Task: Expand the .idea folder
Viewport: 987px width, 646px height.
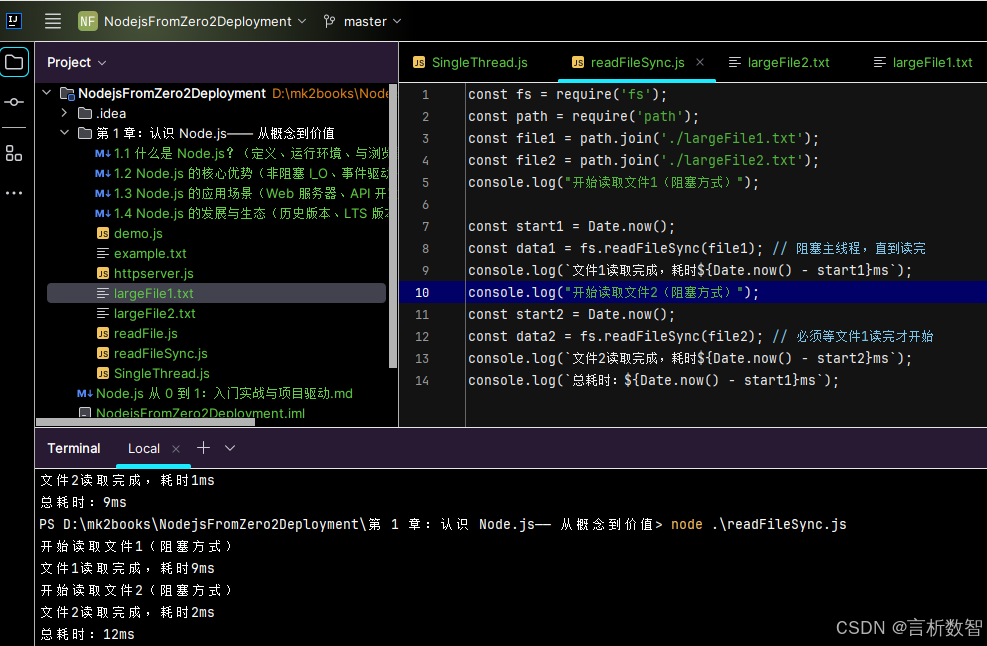Action: click(x=64, y=113)
